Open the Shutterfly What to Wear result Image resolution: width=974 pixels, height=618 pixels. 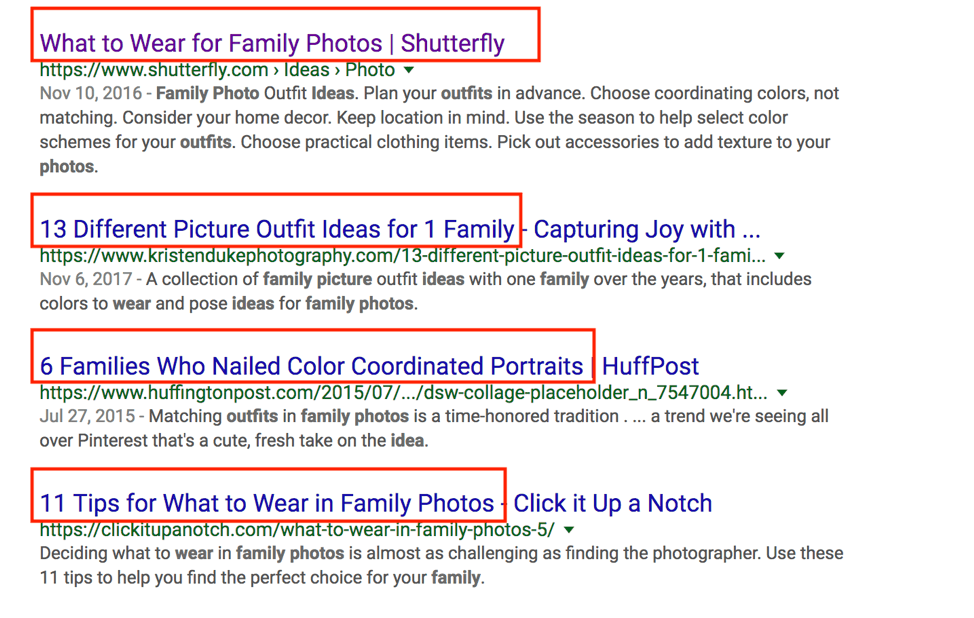(x=272, y=43)
